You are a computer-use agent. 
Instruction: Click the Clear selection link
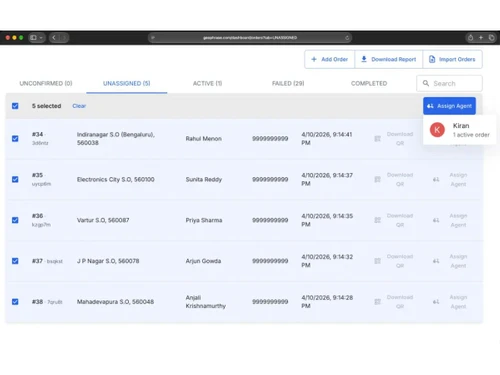coord(79,106)
